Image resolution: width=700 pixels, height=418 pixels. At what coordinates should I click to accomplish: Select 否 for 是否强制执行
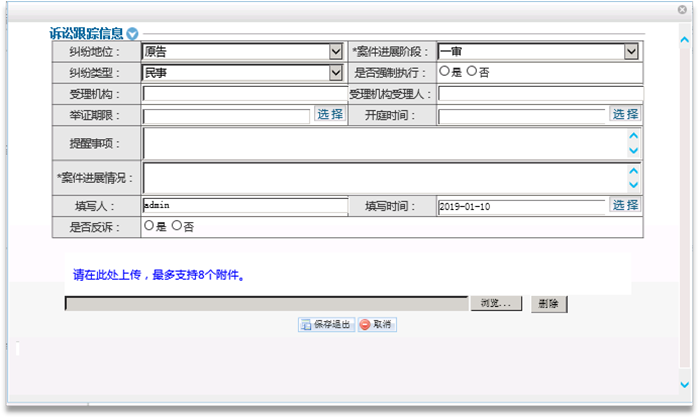[x=472, y=72]
